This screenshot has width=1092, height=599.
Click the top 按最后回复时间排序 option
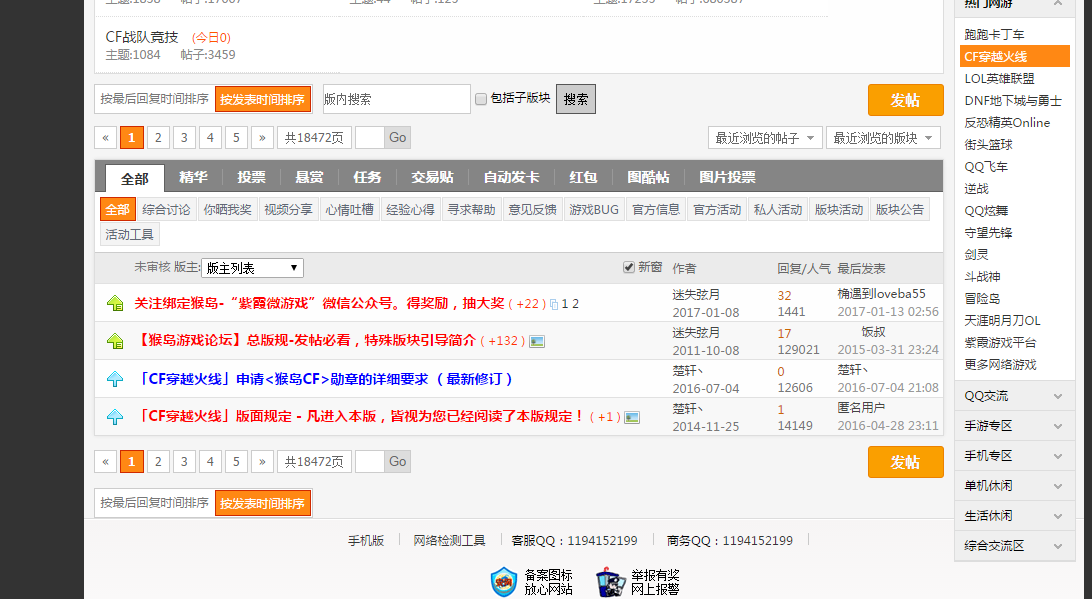[x=155, y=99]
